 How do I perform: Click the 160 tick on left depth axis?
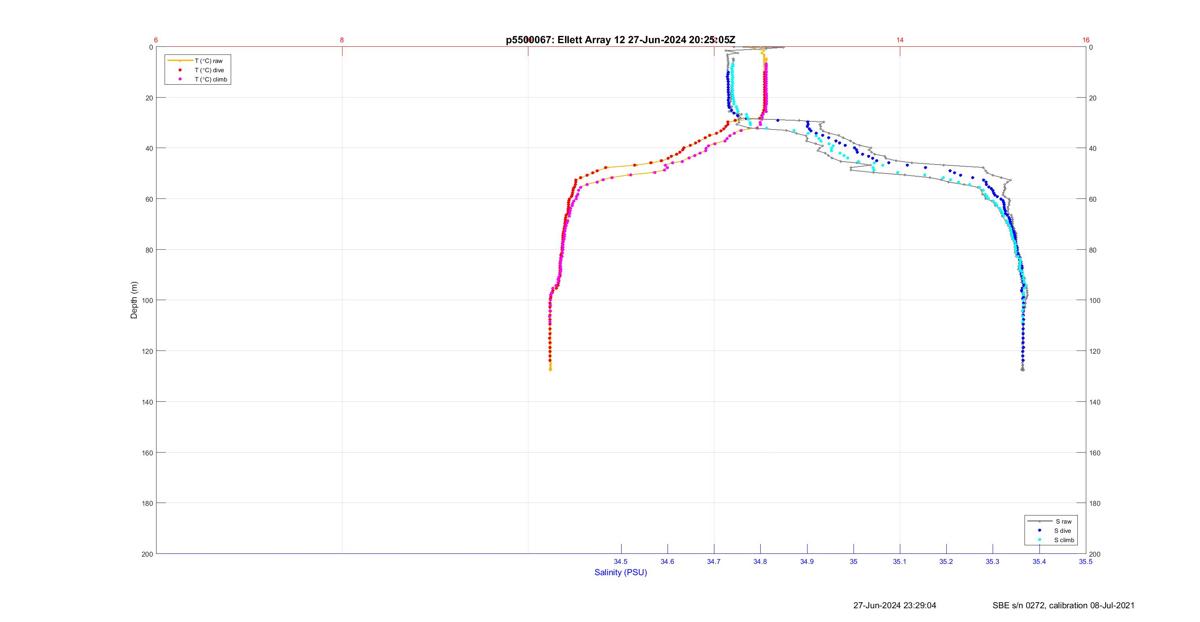tap(147, 452)
